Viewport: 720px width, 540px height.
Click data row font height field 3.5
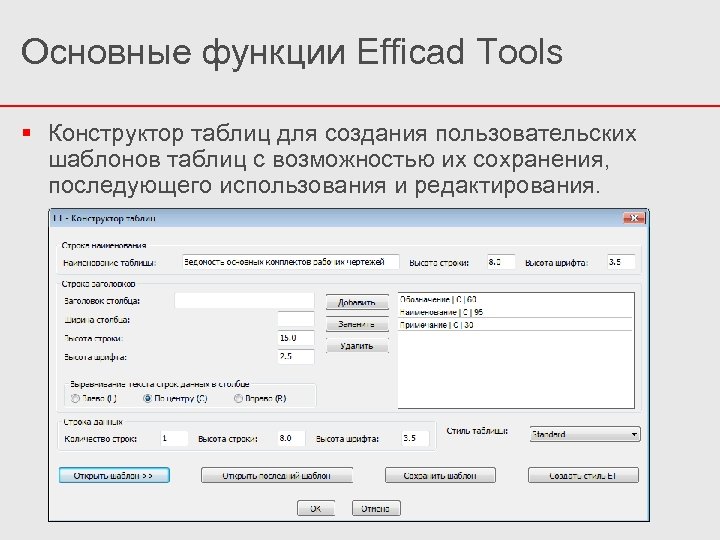coord(415,438)
